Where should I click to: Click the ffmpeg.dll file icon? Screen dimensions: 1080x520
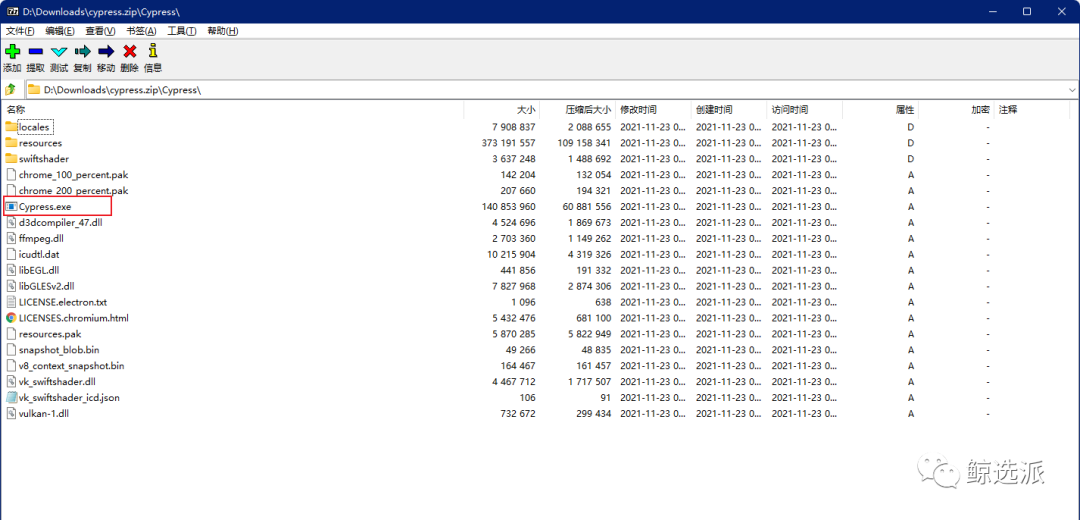tap(11, 238)
